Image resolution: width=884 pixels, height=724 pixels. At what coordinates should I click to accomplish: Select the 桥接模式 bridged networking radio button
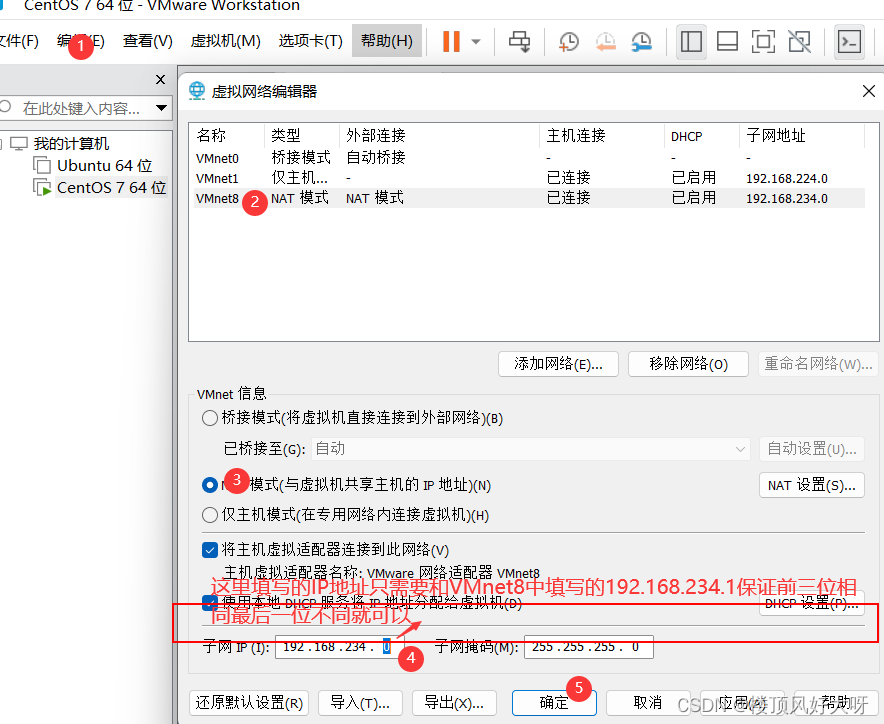pyautogui.click(x=209, y=418)
